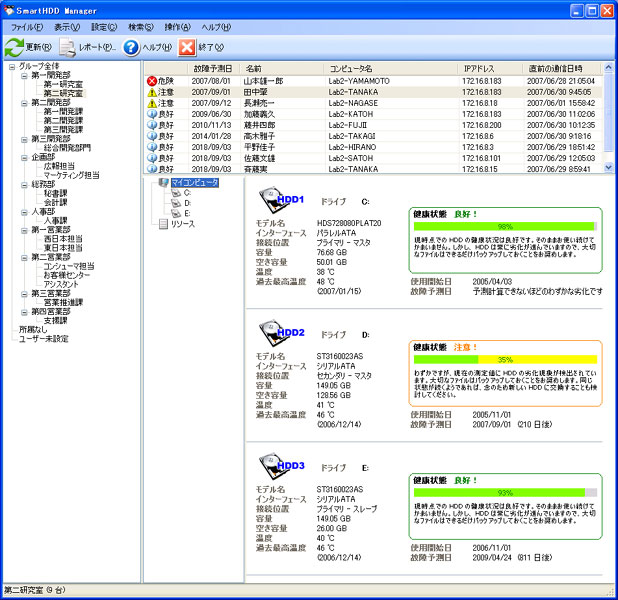This screenshot has width=618, height=600.
Task: Click the C: drive icon in tree
Action: click(x=176, y=193)
